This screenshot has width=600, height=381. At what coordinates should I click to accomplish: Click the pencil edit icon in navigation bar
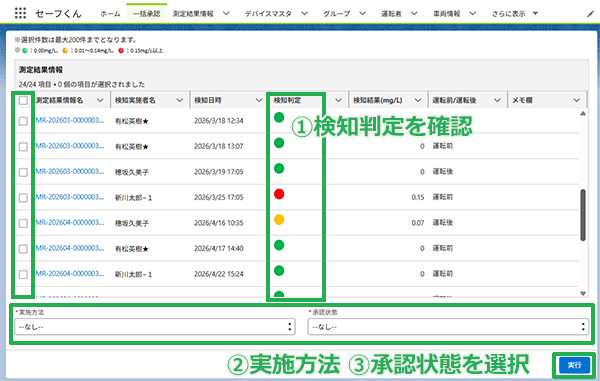[x=590, y=14]
